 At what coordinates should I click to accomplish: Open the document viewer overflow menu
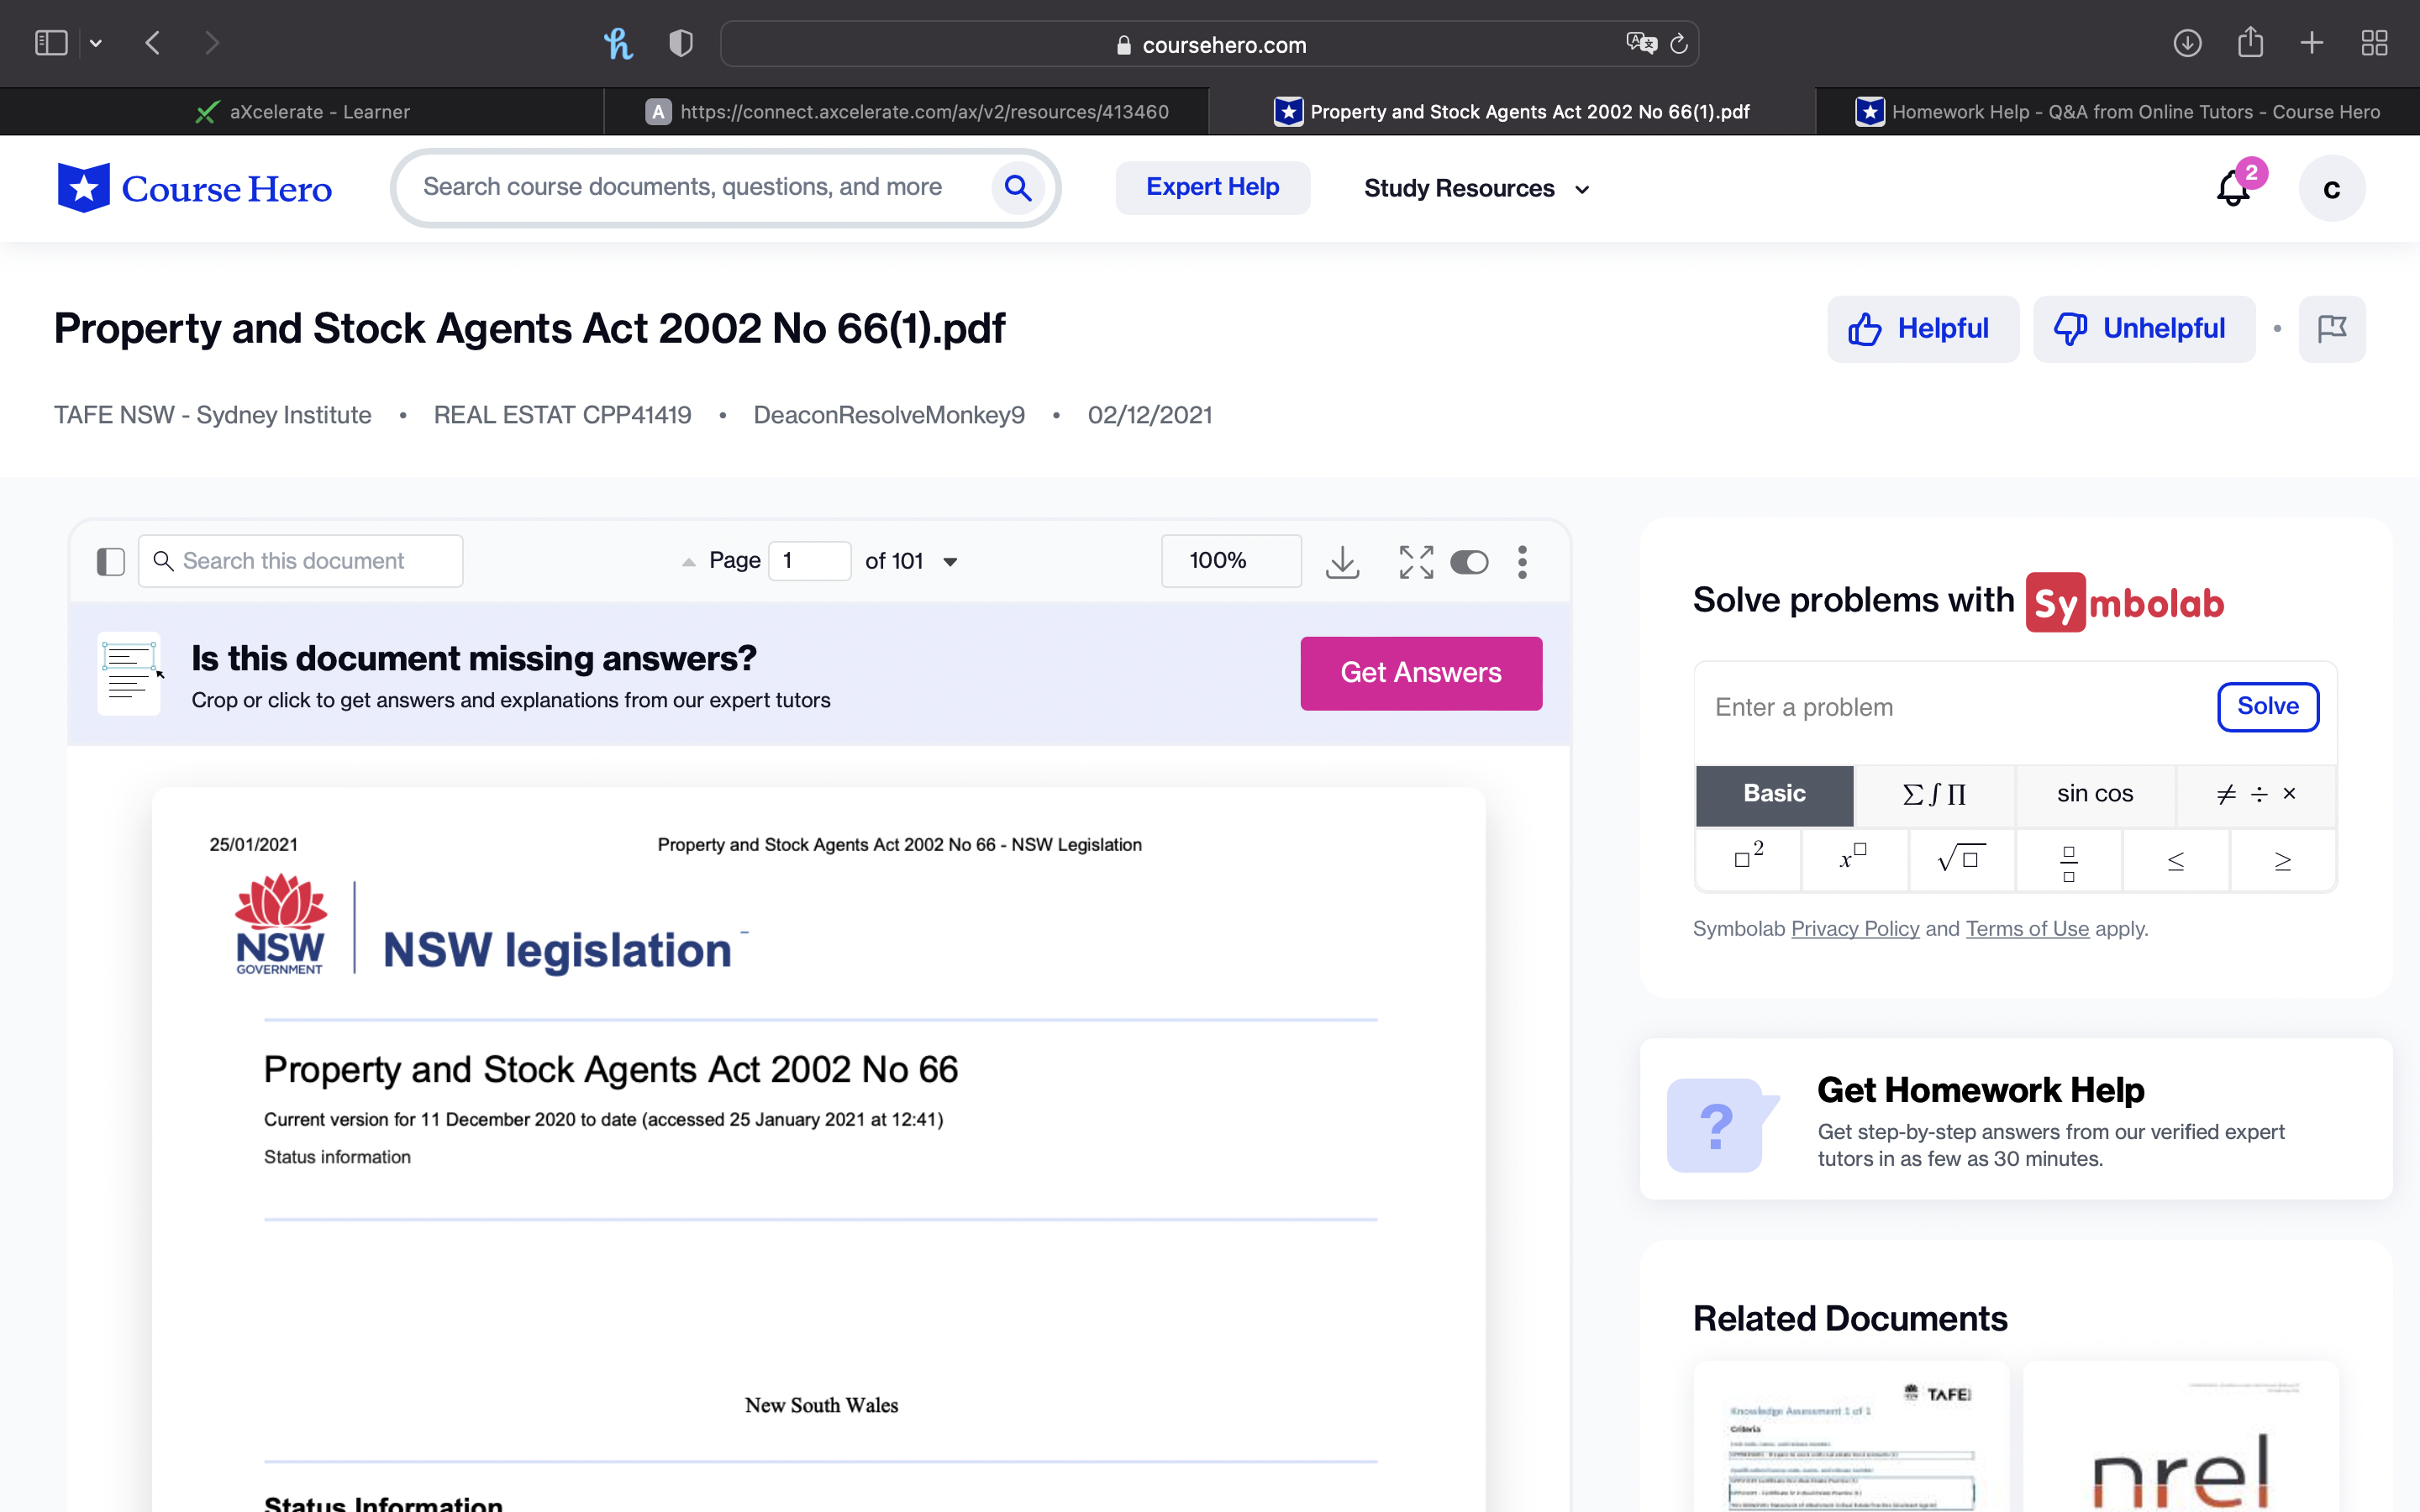1522,562
